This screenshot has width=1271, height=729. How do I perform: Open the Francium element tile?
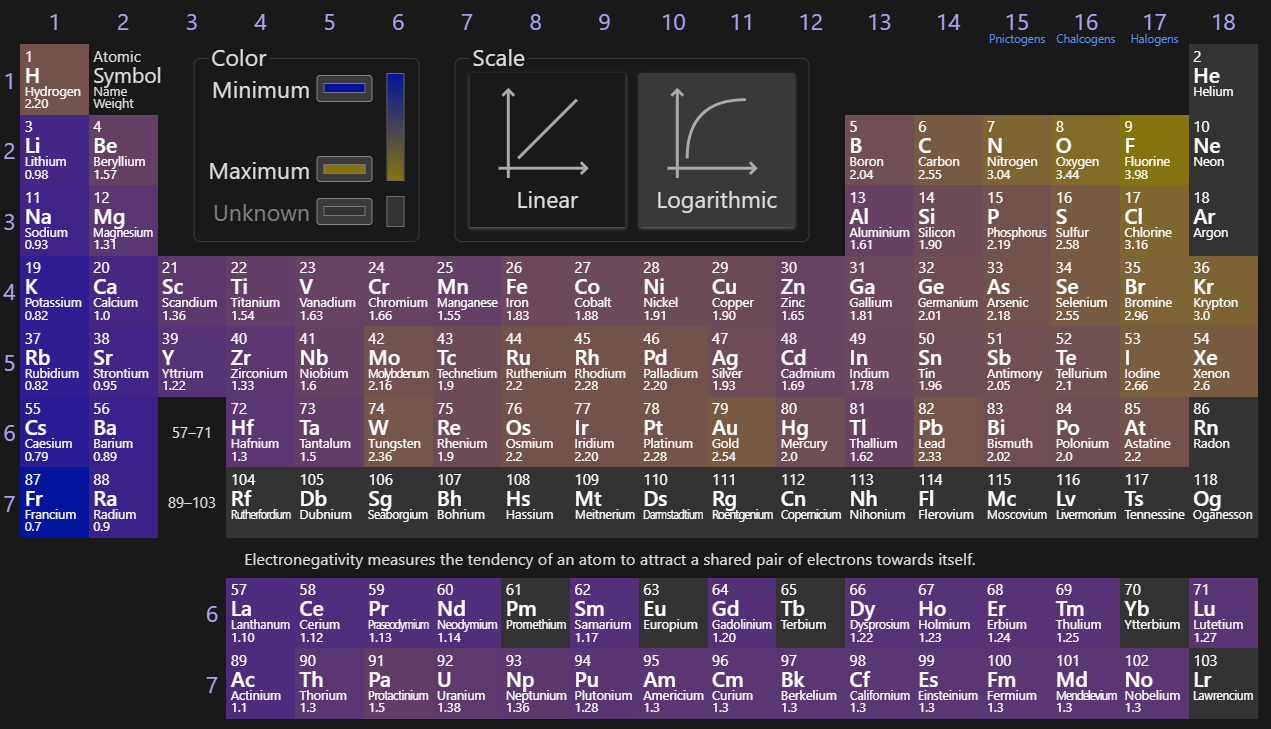pyautogui.click(x=54, y=502)
